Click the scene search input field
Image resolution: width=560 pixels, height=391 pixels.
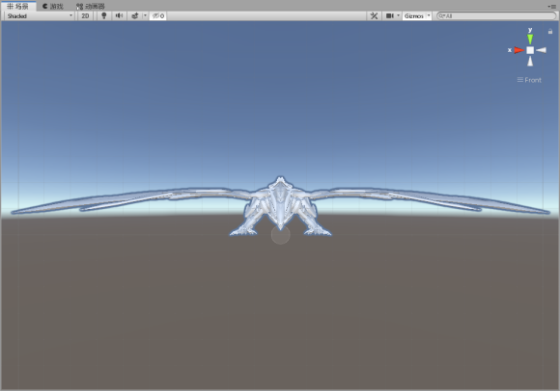point(496,16)
